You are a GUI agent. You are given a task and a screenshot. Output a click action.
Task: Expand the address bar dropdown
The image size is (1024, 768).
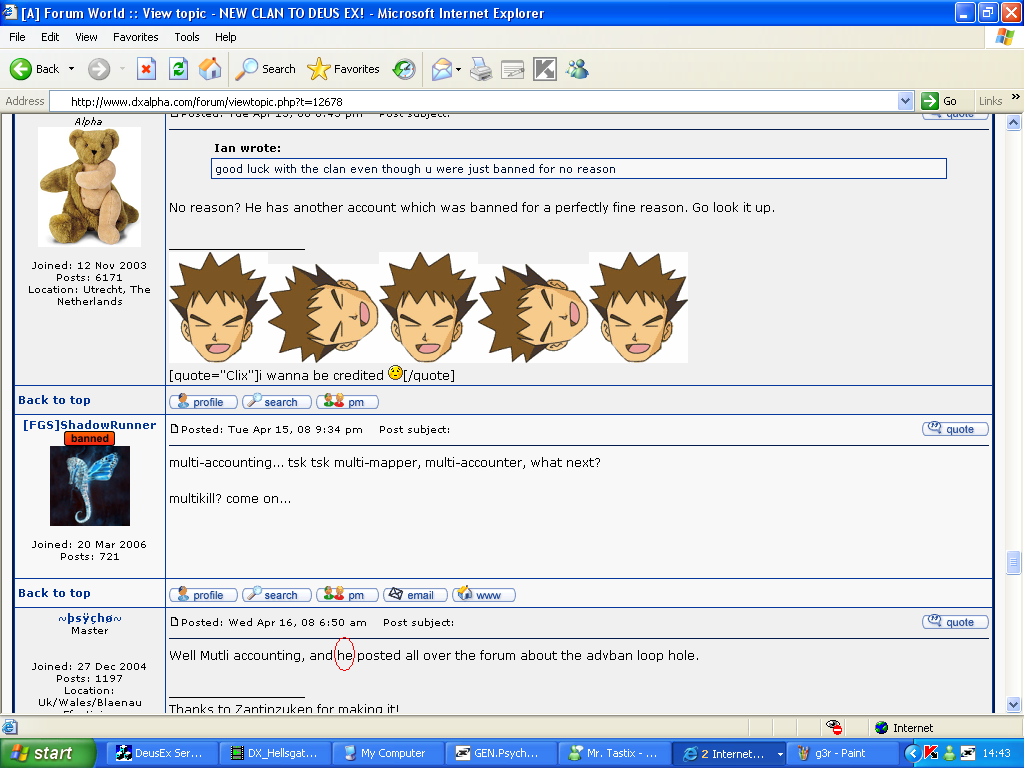[905, 101]
